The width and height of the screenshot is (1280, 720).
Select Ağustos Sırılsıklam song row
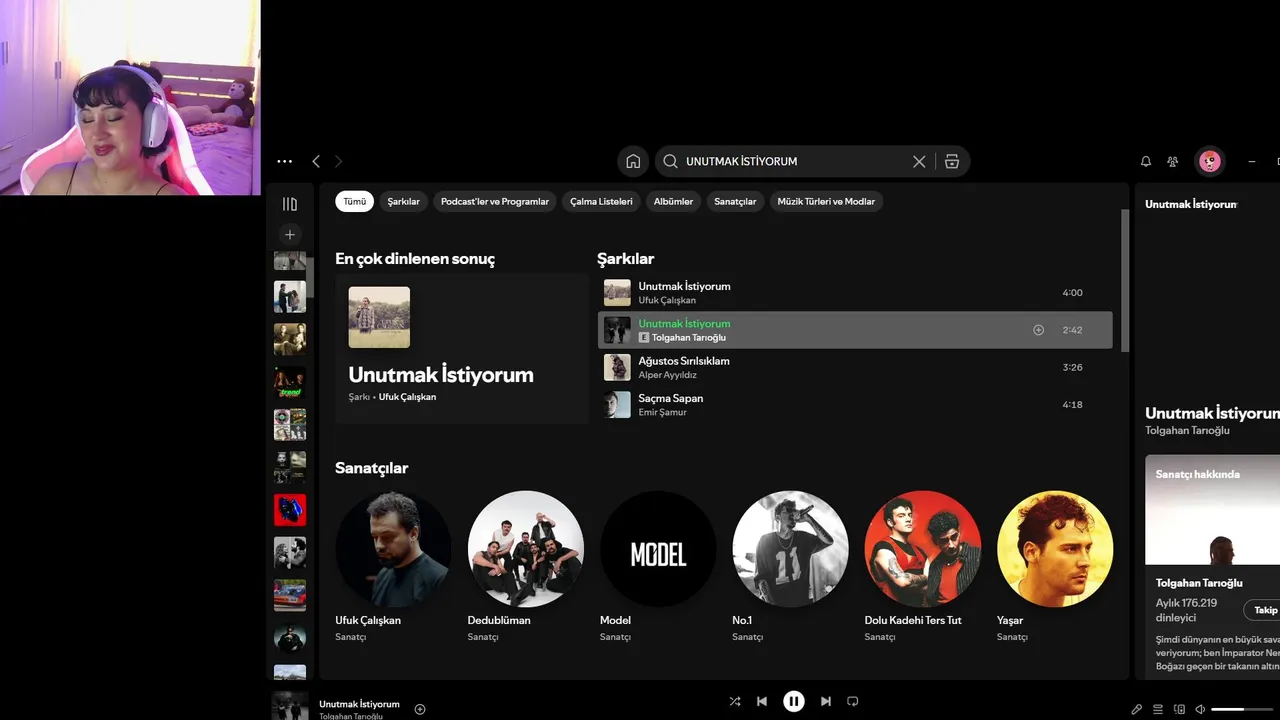(855, 367)
